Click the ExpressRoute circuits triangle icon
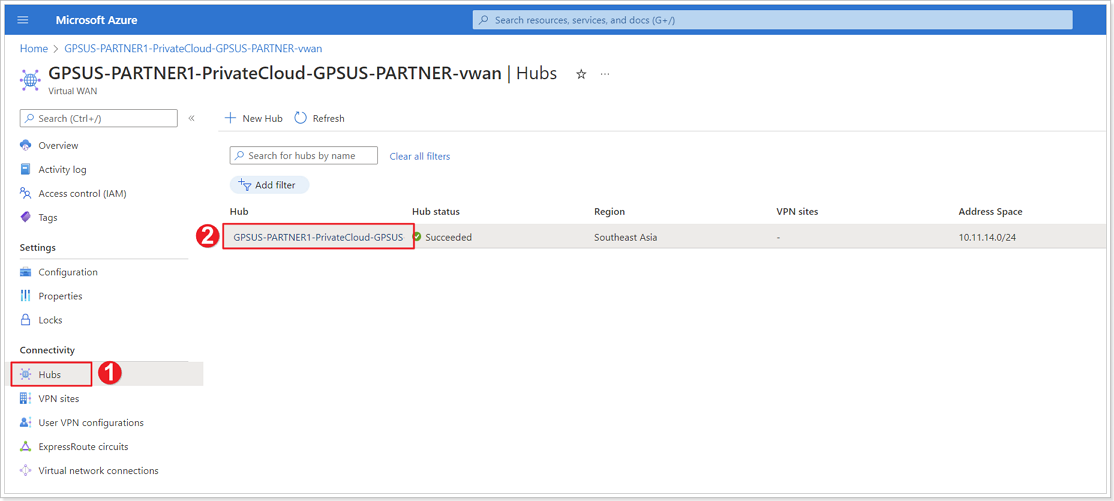The width and height of the screenshot is (1114, 501). [x=26, y=446]
